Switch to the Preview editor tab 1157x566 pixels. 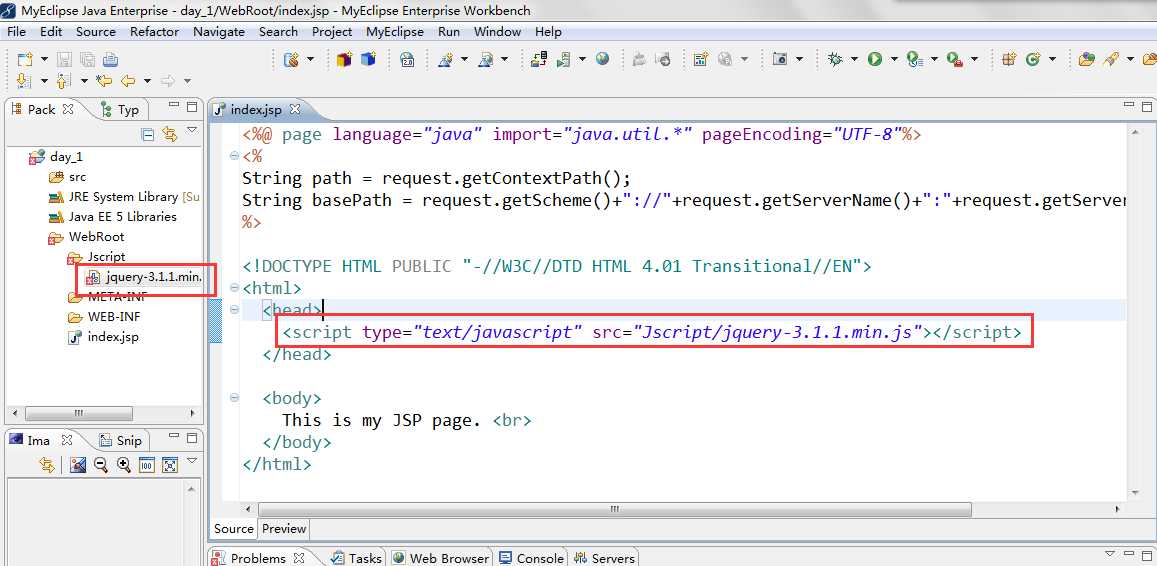click(x=284, y=528)
